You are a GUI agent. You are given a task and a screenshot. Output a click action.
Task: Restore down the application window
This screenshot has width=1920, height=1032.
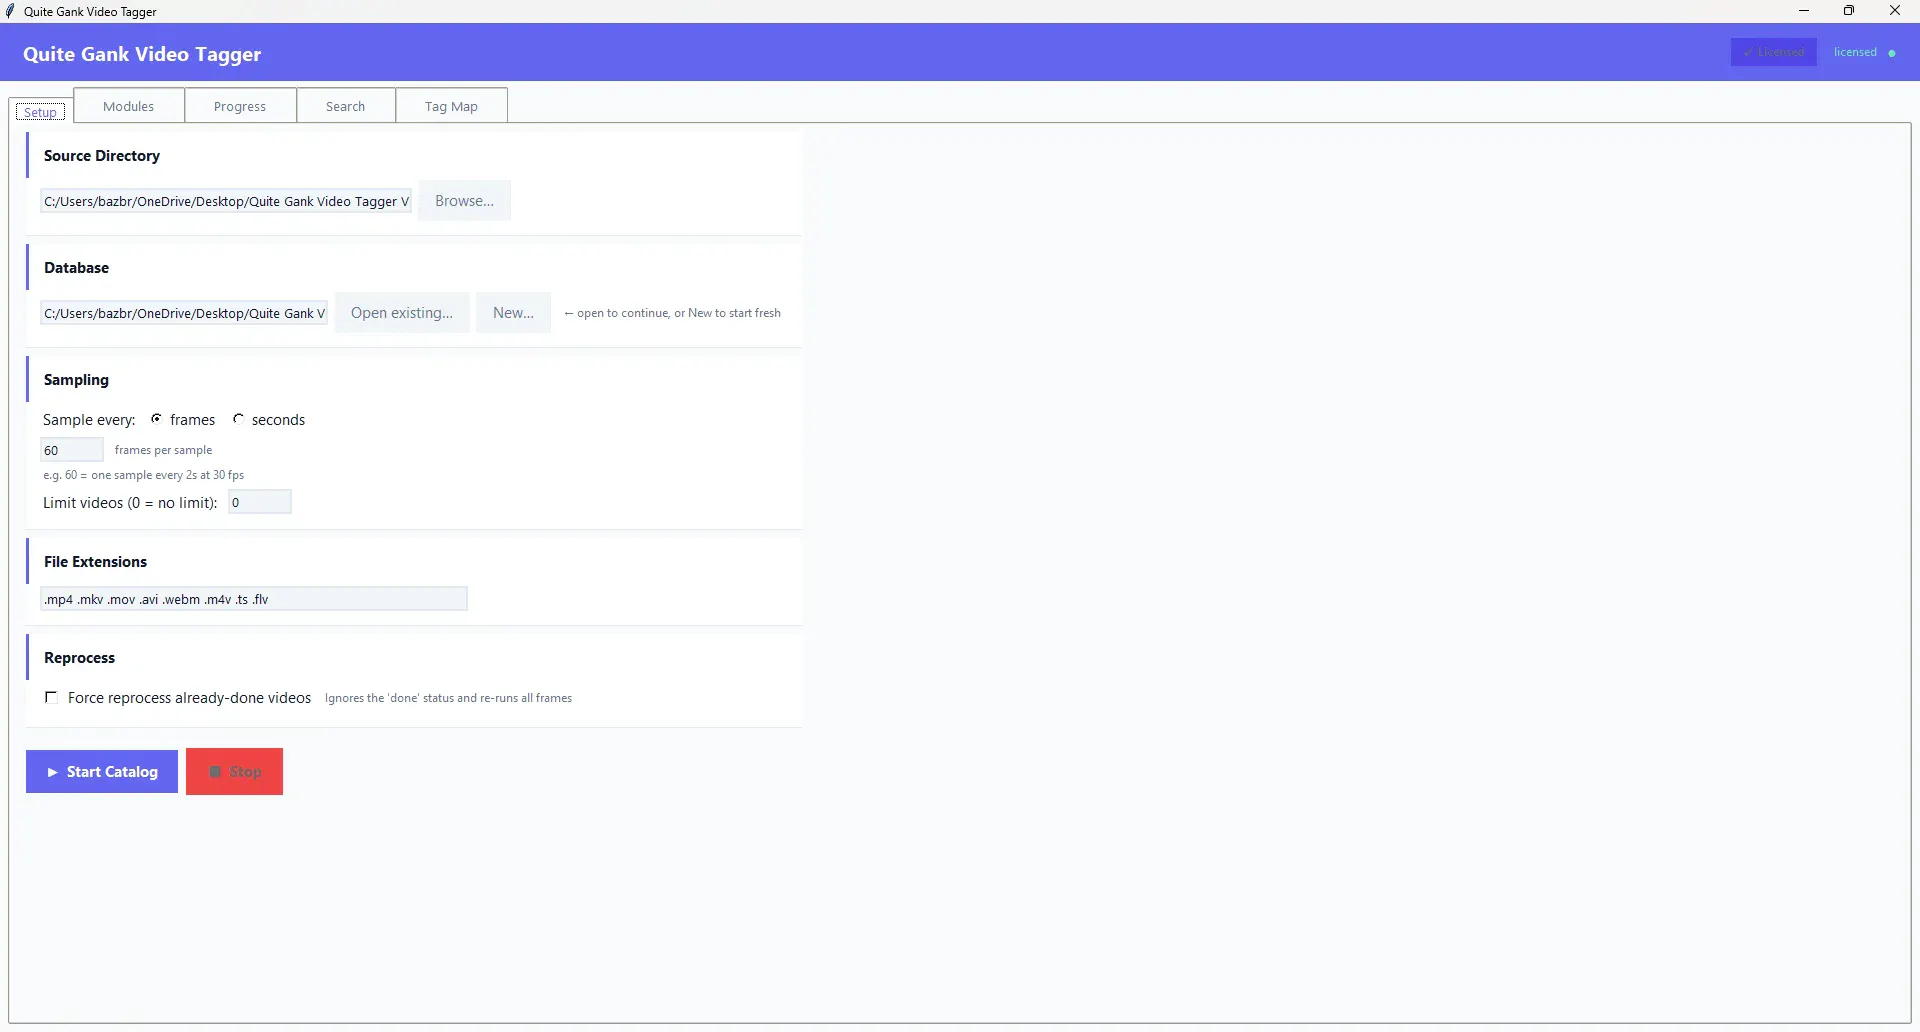click(x=1849, y=11)
